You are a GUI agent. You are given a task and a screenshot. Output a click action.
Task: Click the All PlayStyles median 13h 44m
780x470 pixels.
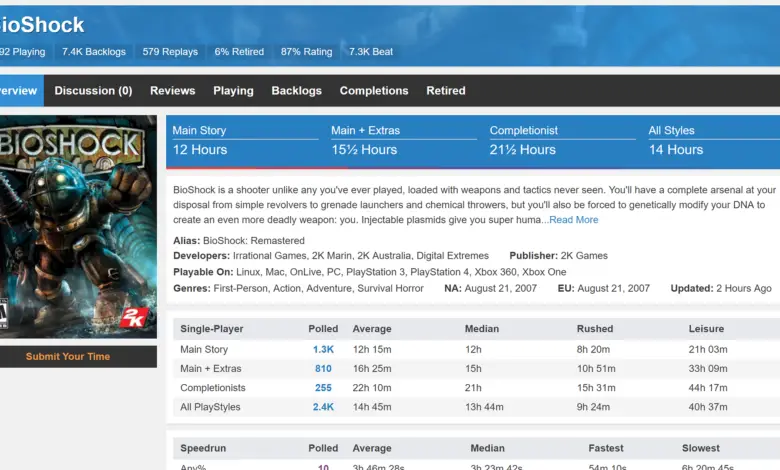[x=485, y=407]
